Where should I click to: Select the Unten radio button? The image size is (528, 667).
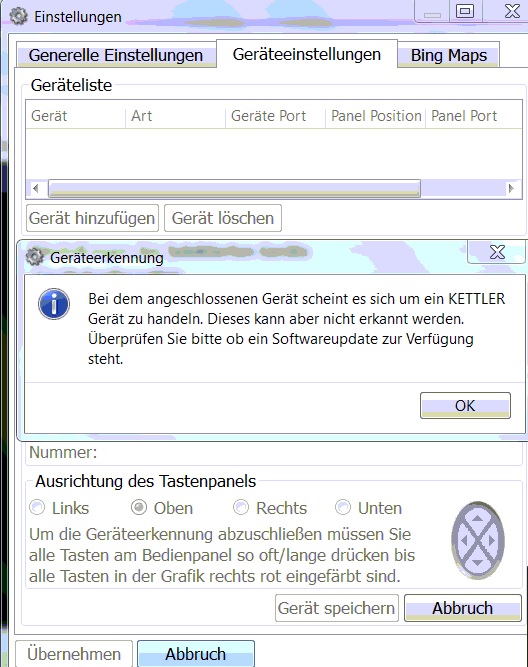tap(343, 507)
